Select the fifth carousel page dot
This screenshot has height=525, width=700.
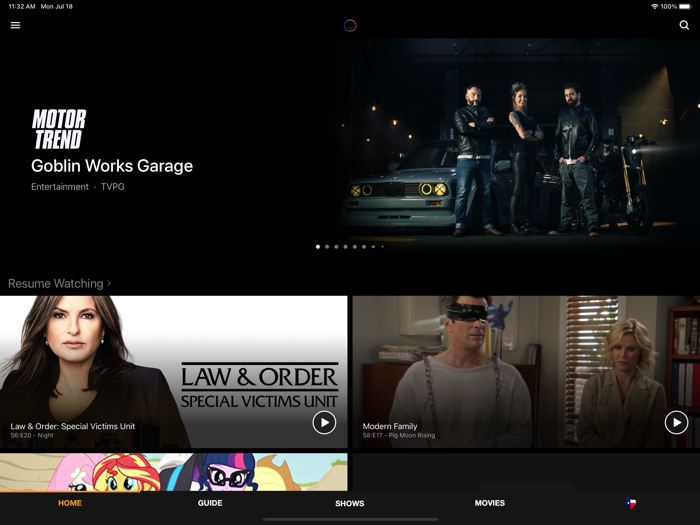tap(354, 246)
